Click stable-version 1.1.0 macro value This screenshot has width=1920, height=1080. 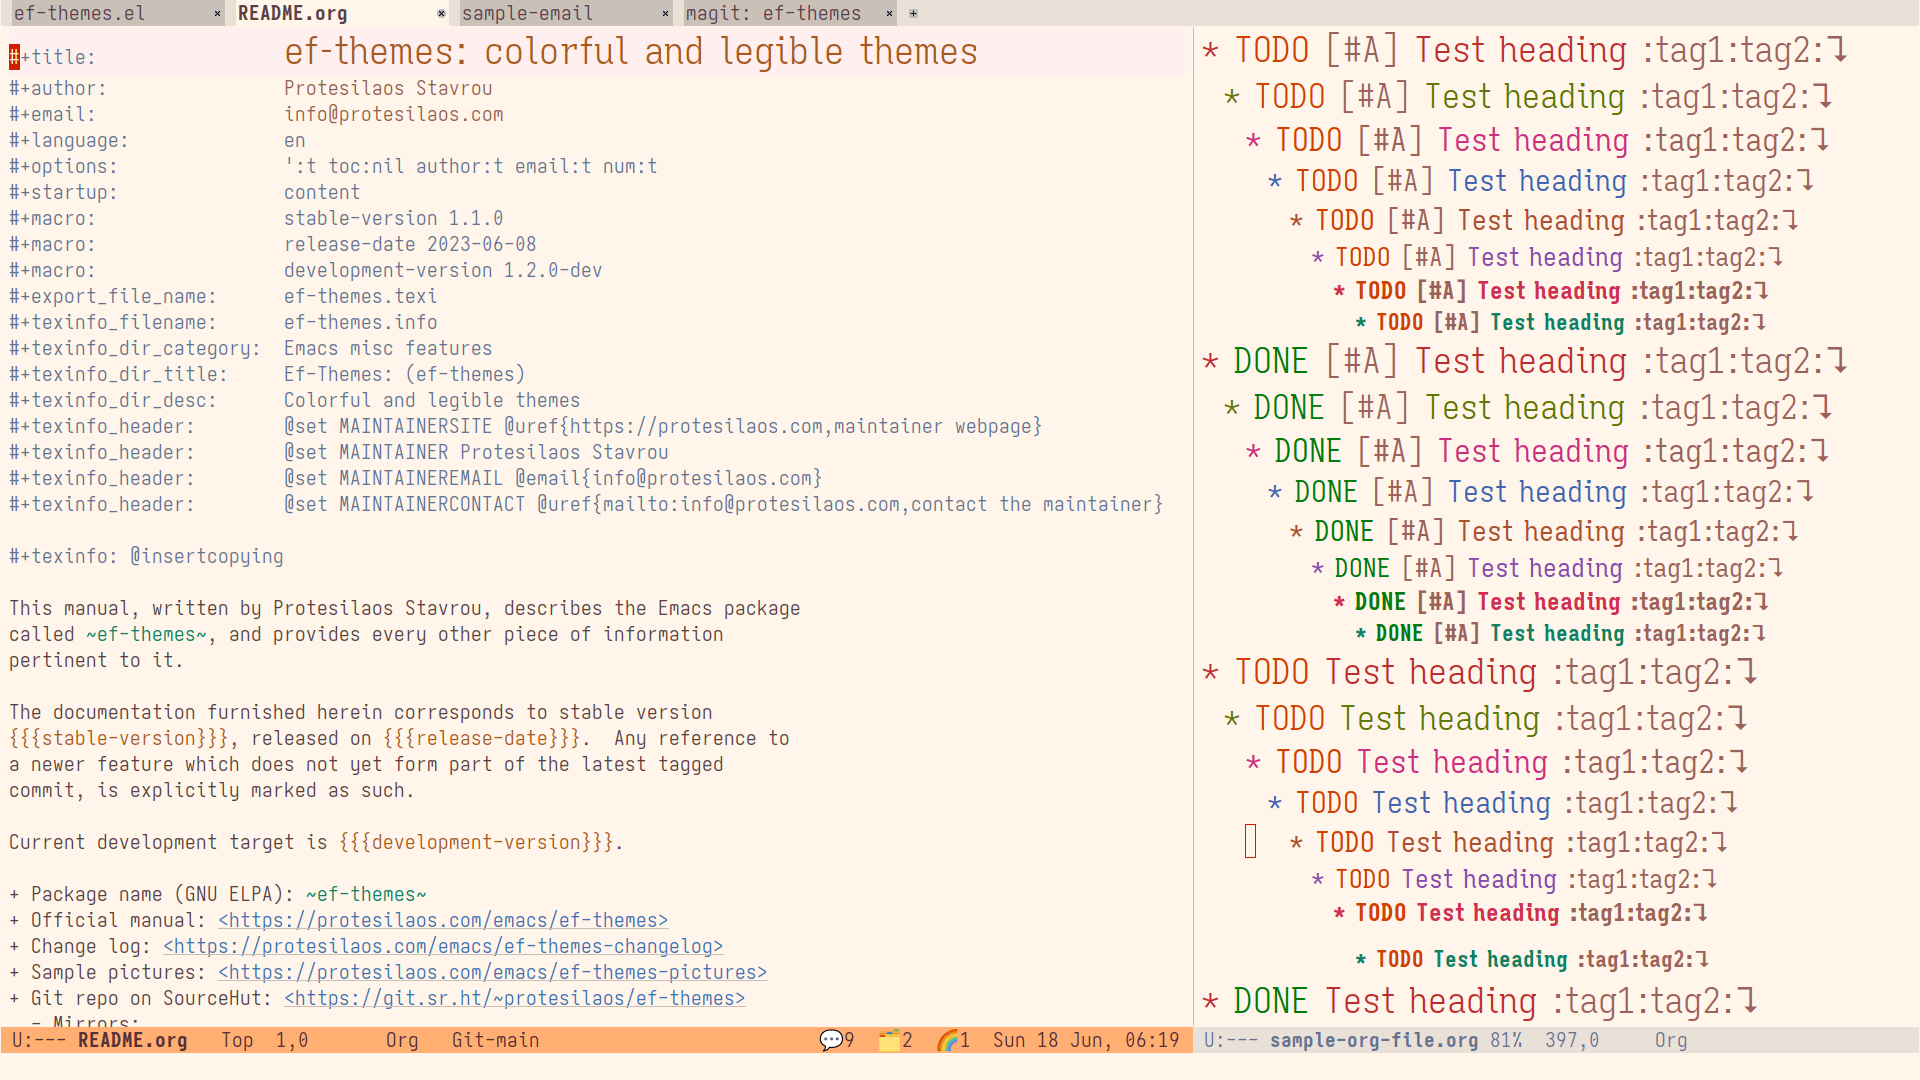click(x=394, y=218)
